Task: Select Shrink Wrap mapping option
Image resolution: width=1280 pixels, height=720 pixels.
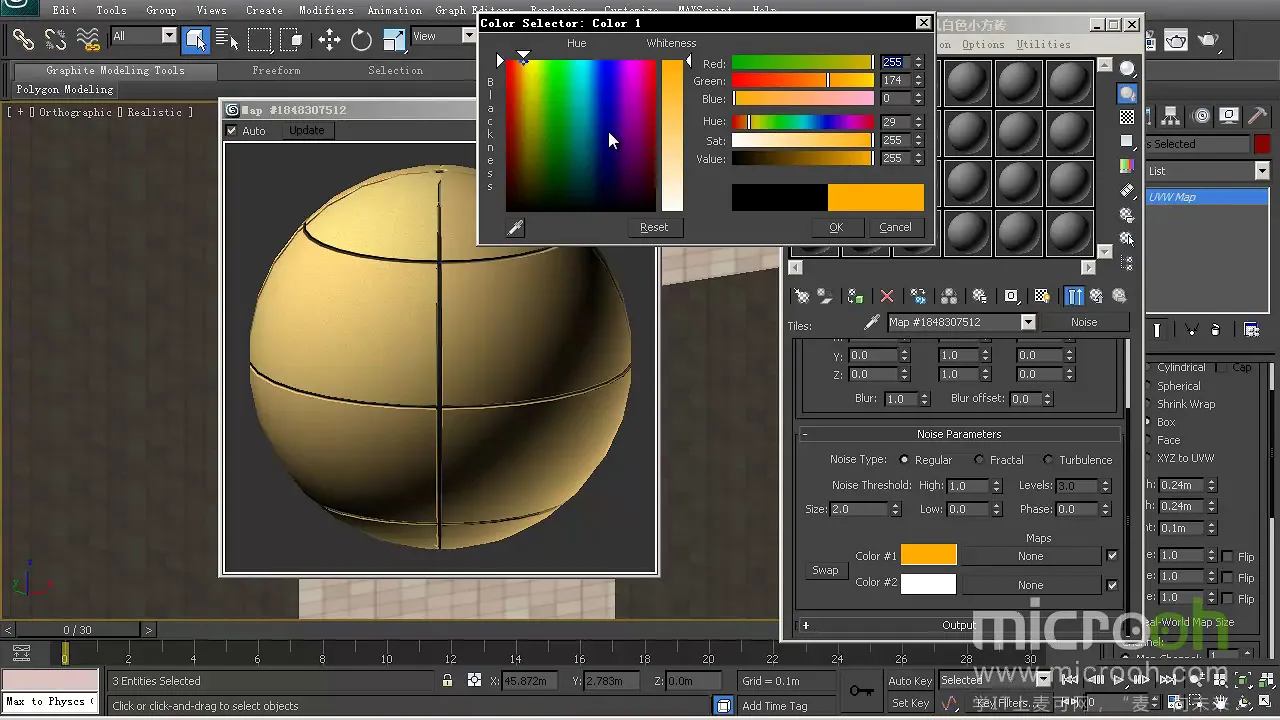Action: click(x=1186, y=404)
